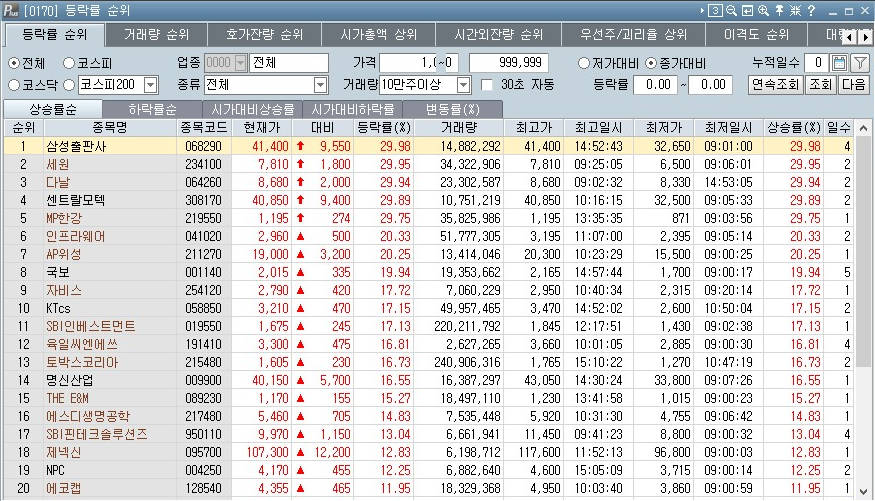Select the 코스피200 radio button
Image resolution: width=875 pixels, height=501 pixels.
coord(69,85)
